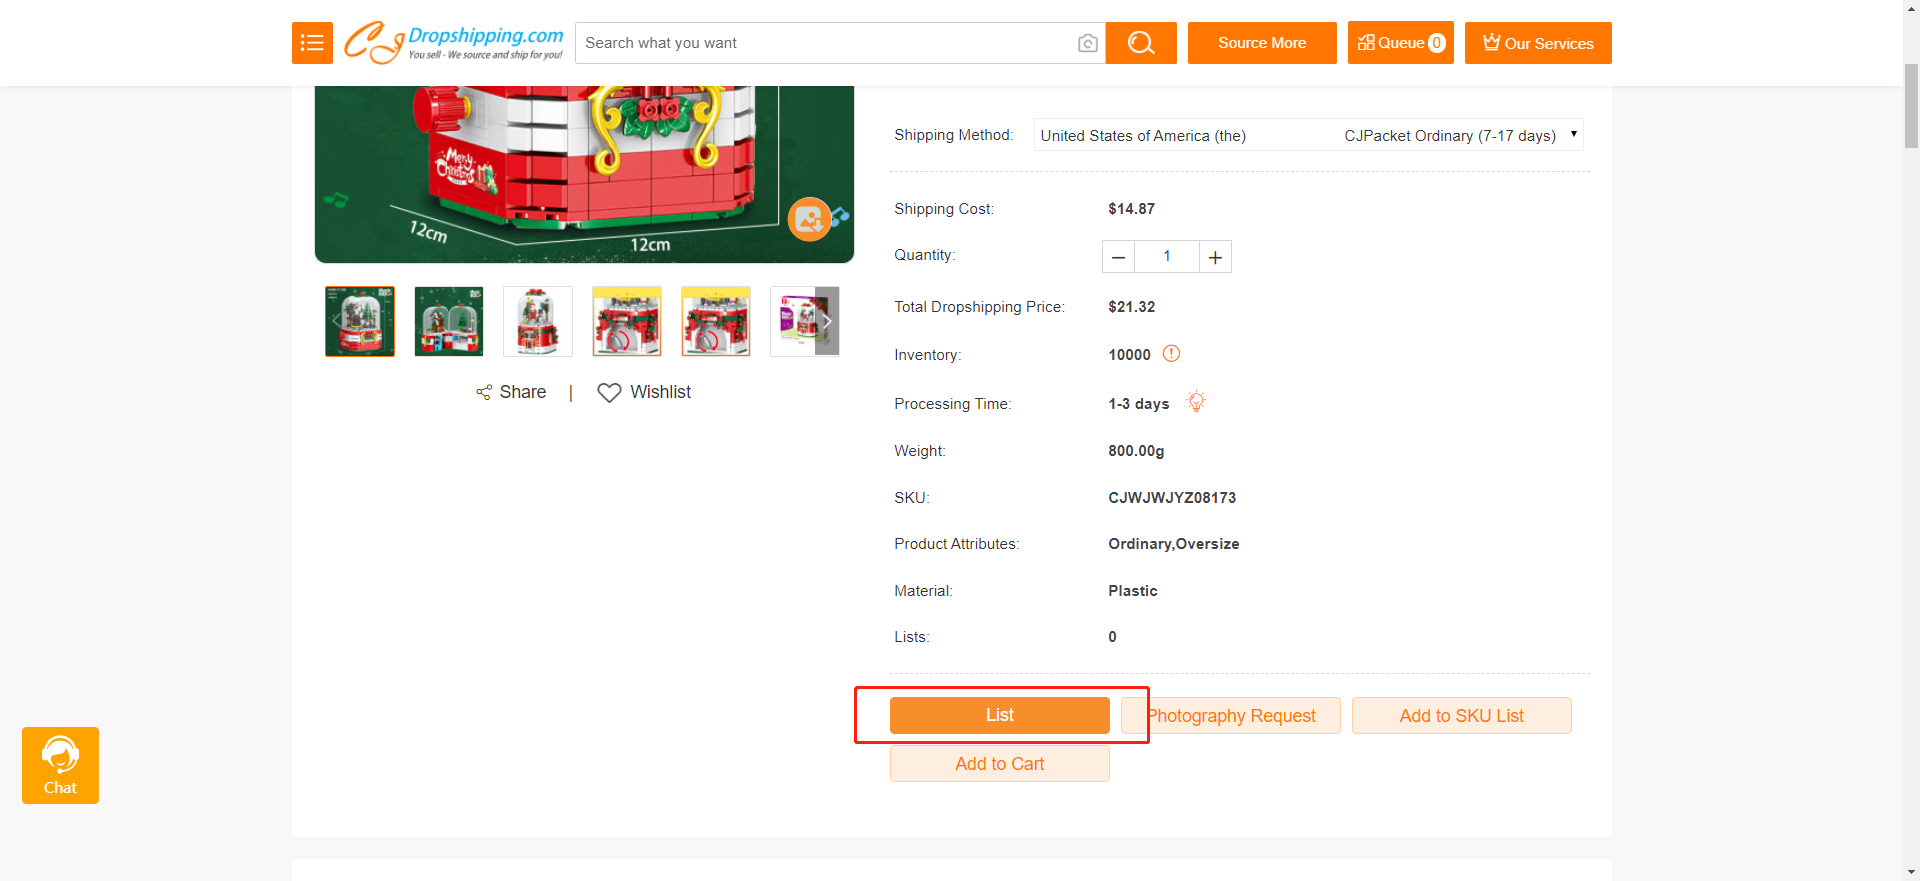Click the CJ Dropshipping logo

click(453, 43)
